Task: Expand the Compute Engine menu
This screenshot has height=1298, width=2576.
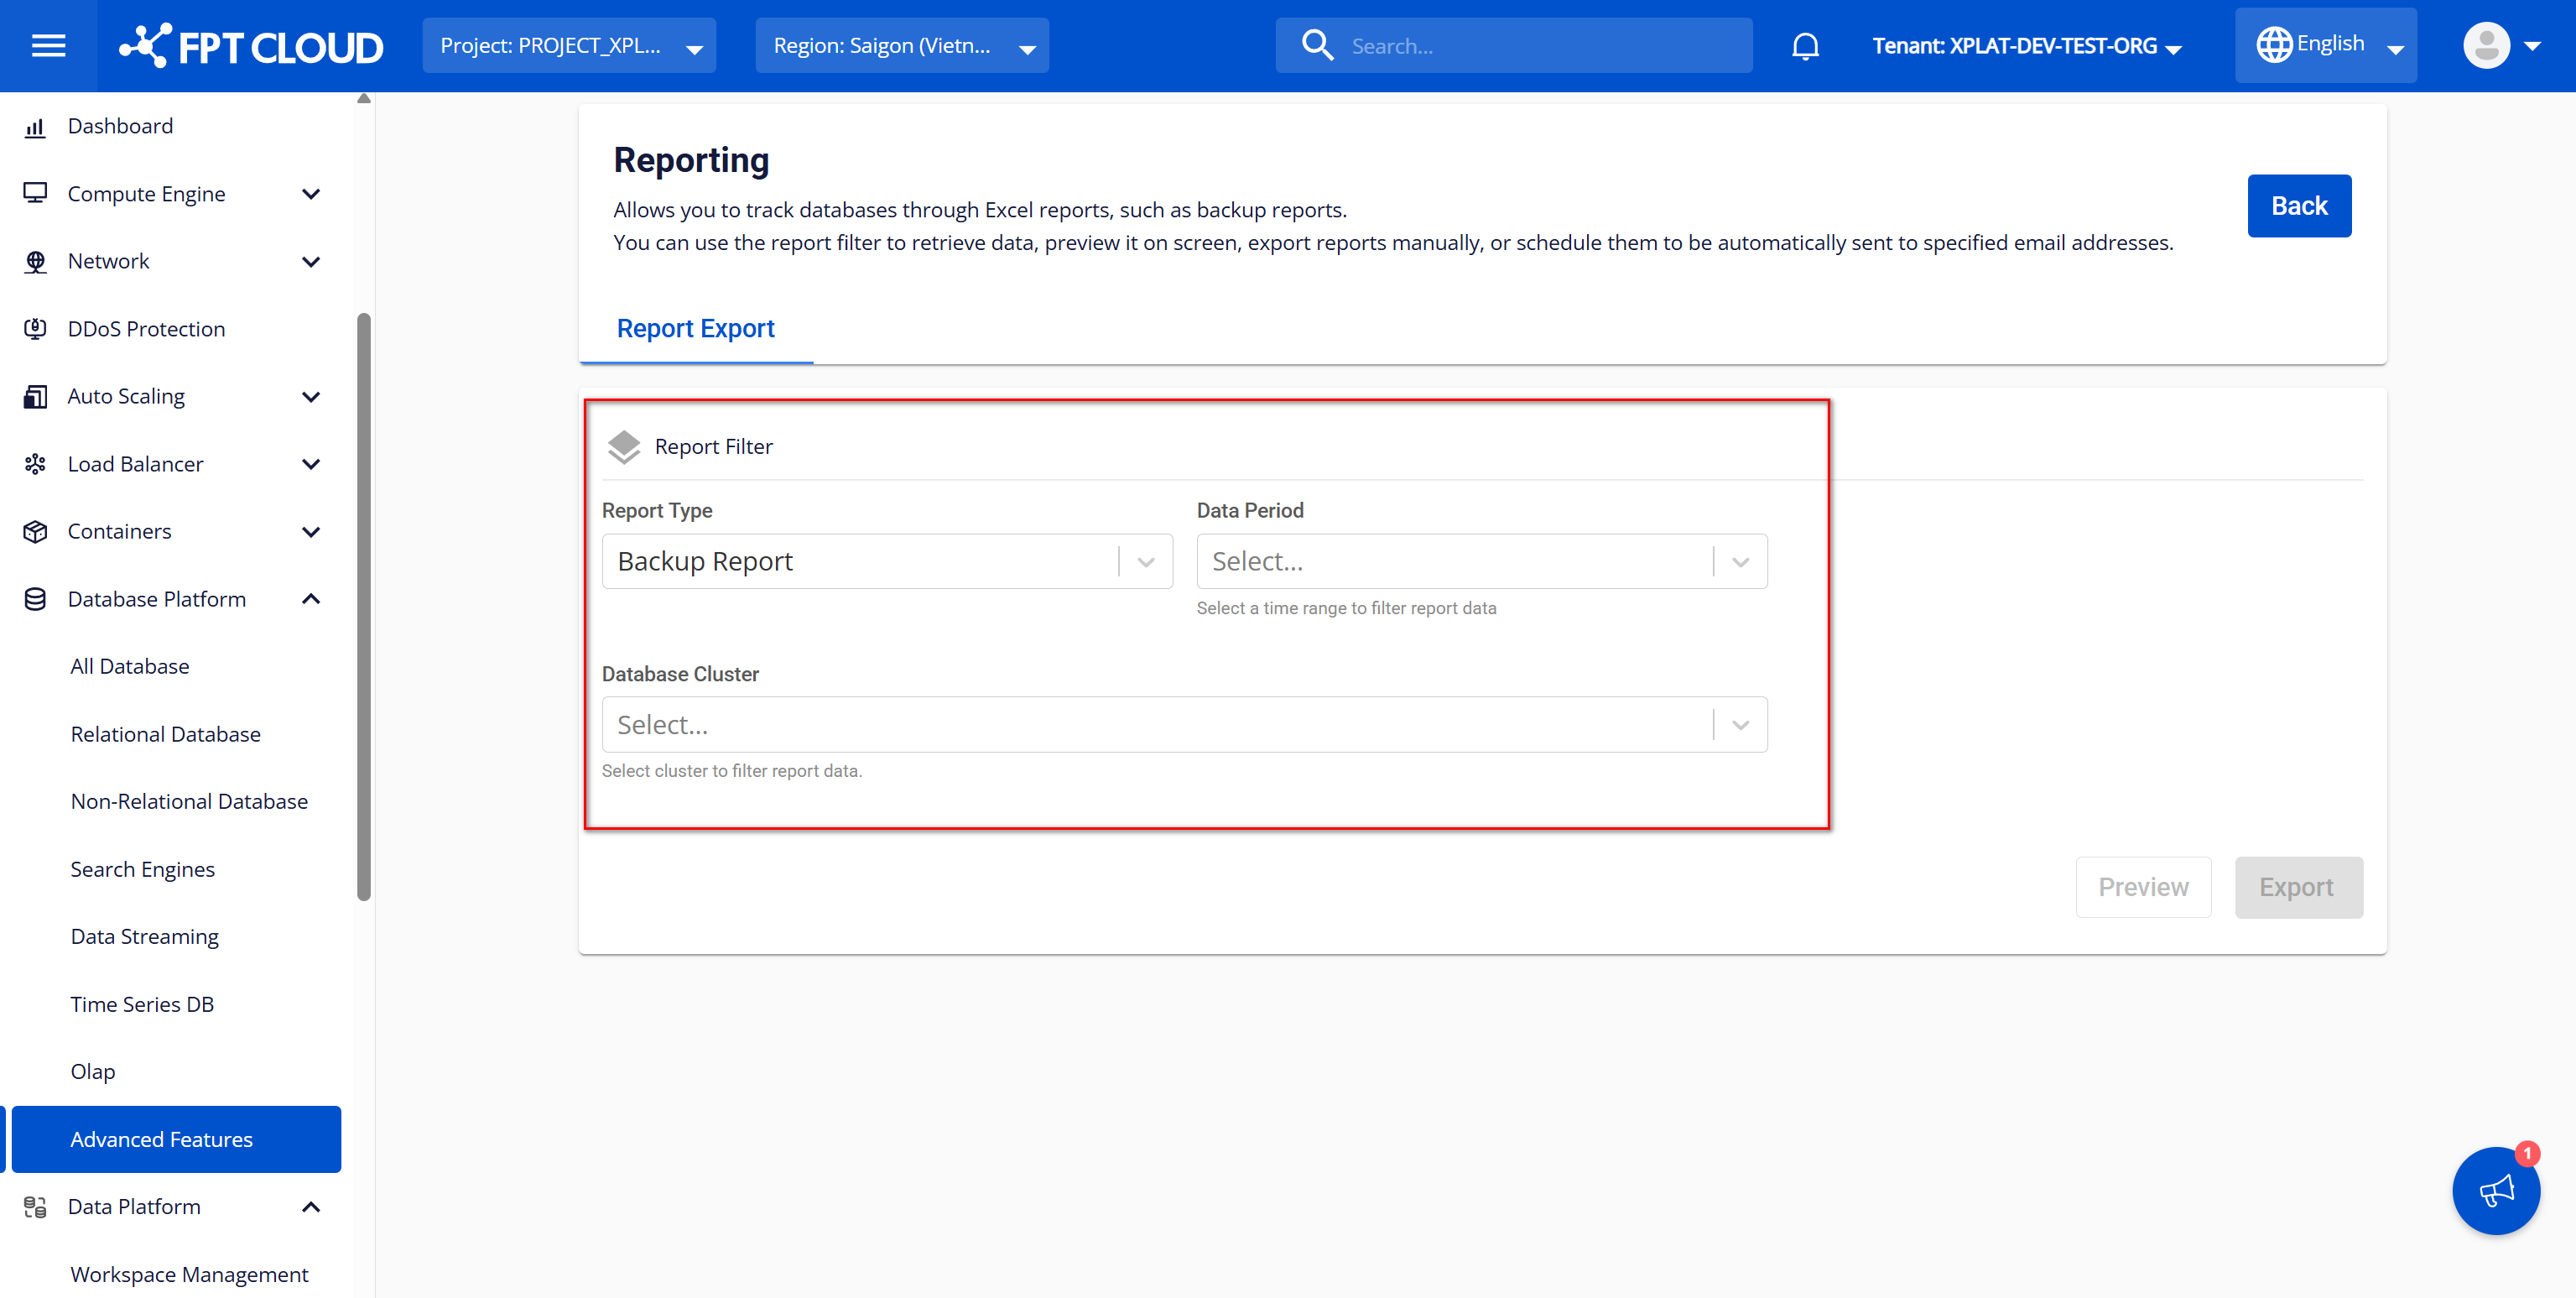Action: pos(311,194)
